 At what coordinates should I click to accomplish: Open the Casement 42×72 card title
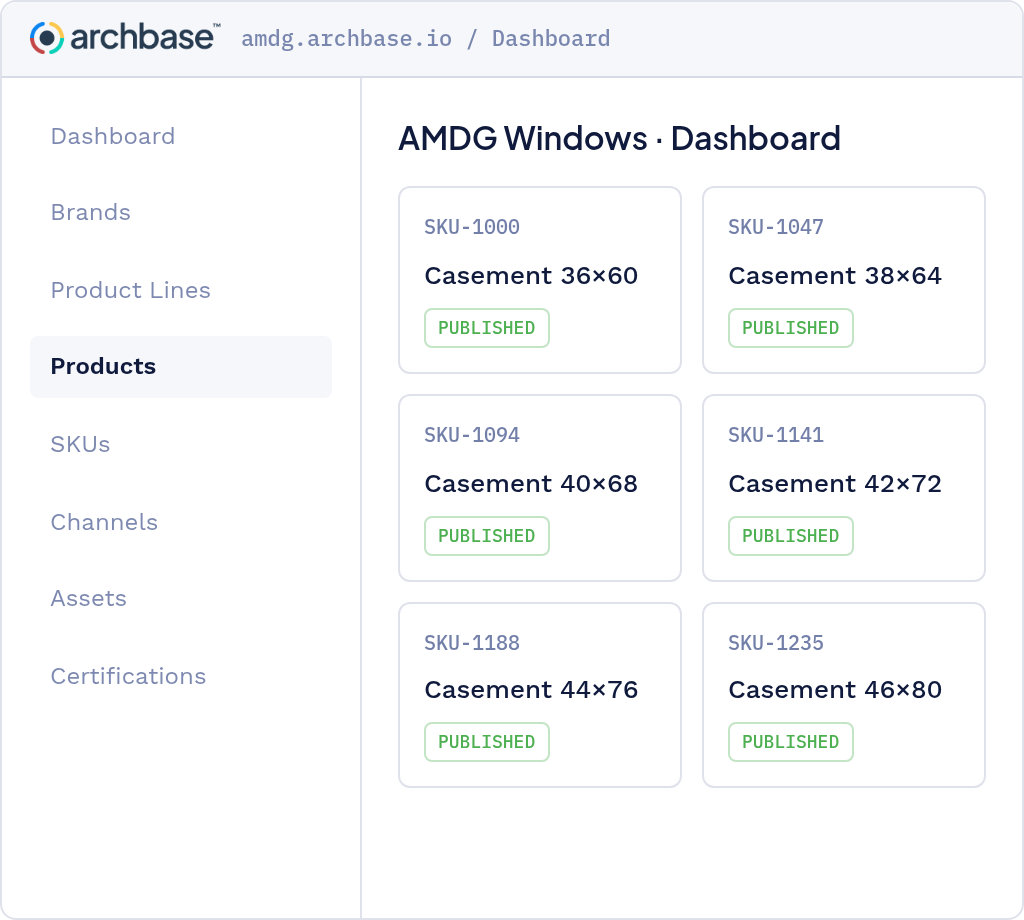pos(835,484)
